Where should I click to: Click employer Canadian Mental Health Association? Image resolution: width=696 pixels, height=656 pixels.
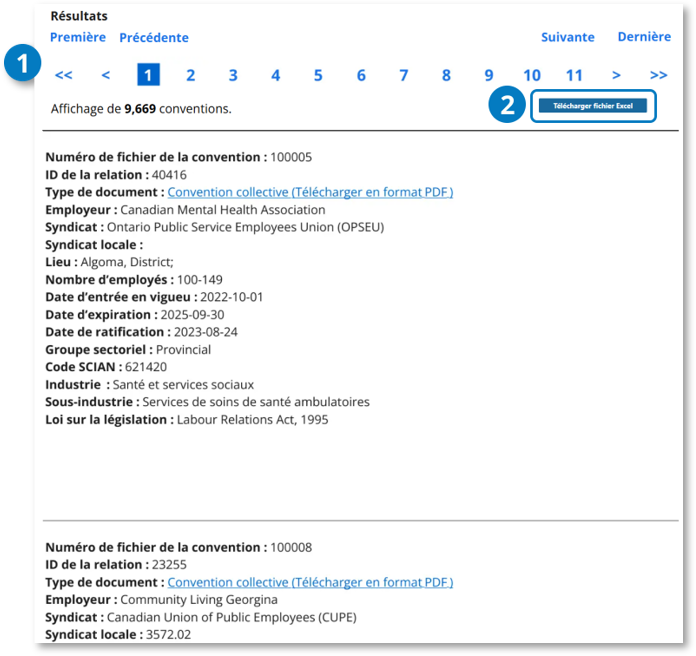point(223,209)
